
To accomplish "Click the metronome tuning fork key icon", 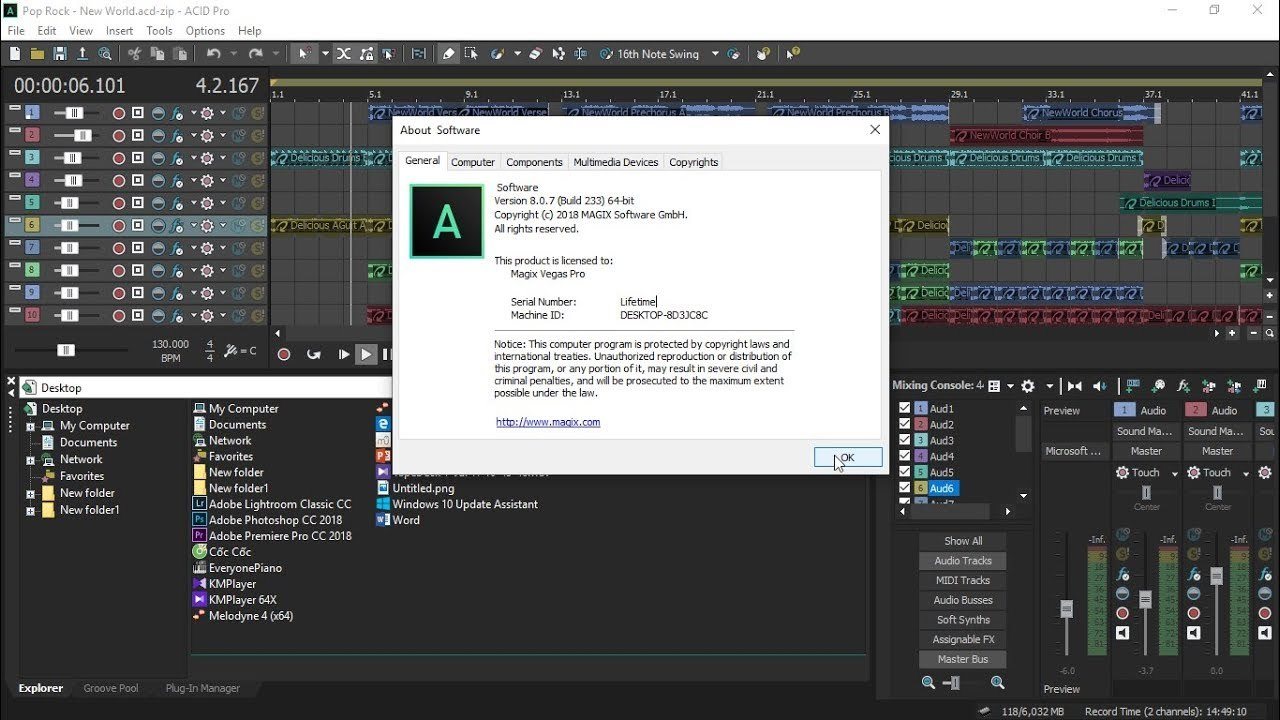I will pyautogui.click(x=232, y=351).
